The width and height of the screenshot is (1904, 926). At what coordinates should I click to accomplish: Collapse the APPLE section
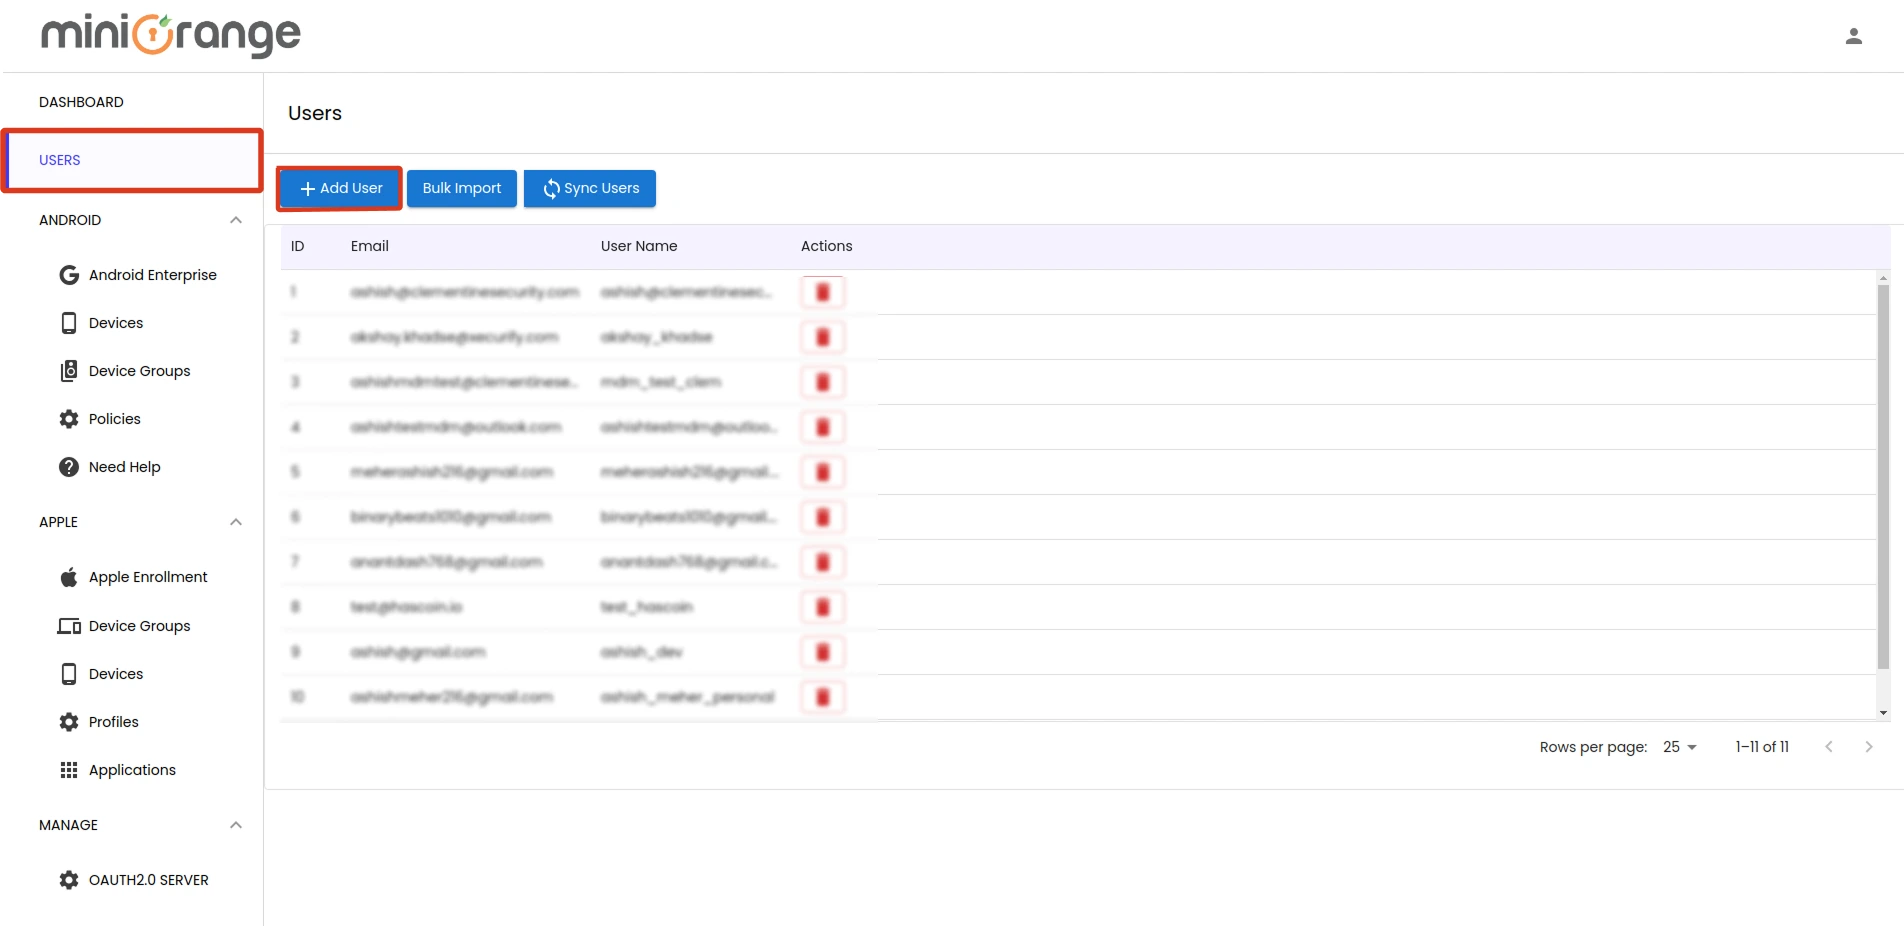point(236,521)
